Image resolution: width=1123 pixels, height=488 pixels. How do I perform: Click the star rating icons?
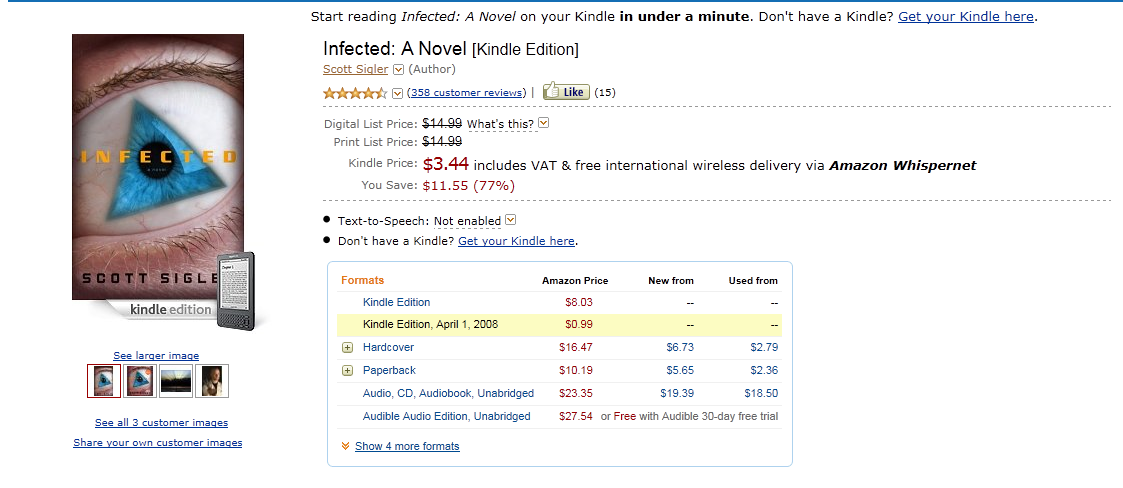(x=355, y=93)
